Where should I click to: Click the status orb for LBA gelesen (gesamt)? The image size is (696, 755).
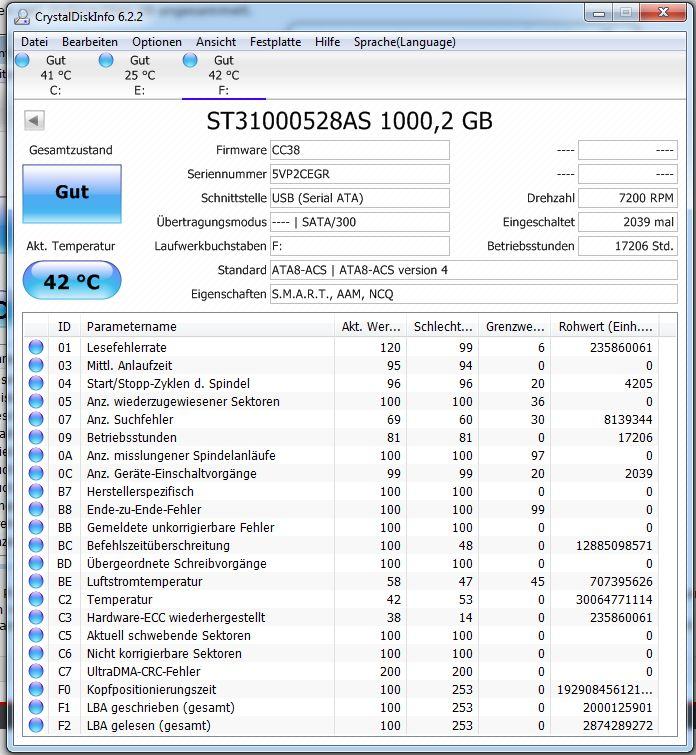pos(36,725)
